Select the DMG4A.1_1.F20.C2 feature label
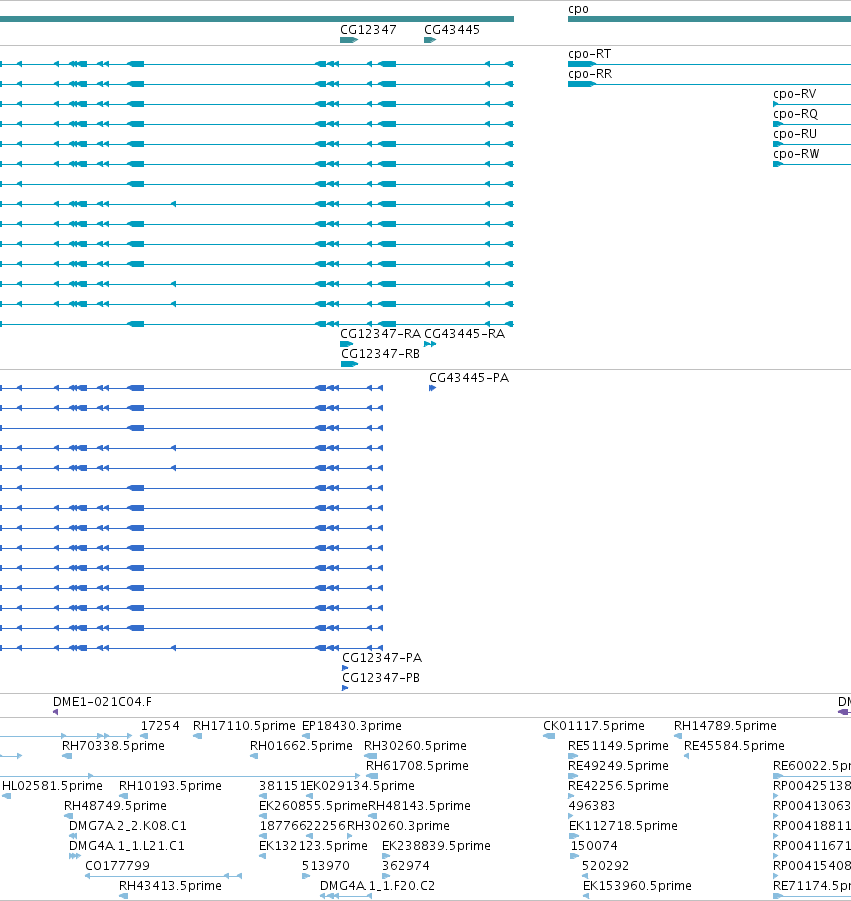This screenshot has width=851, height=901. tap(378, 886)
